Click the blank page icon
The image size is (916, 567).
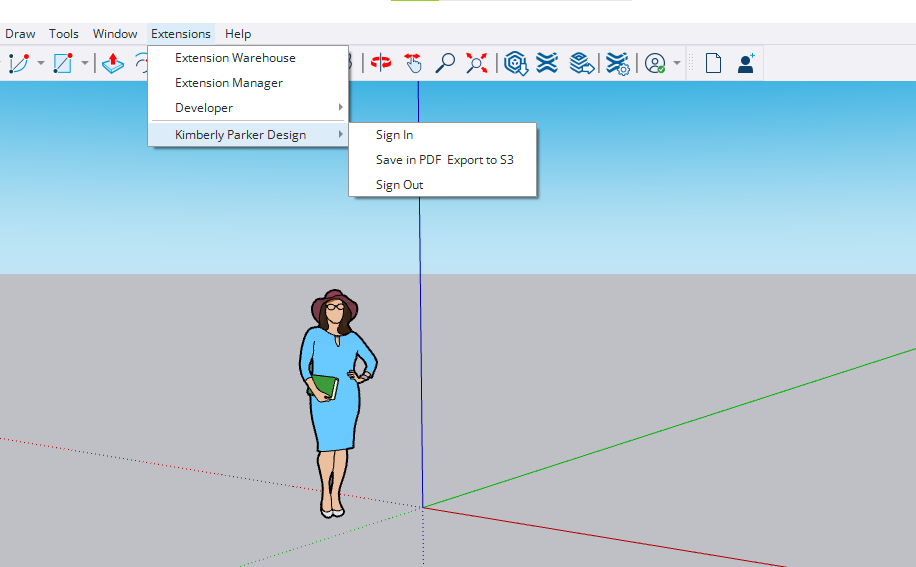tap(713, 63)
